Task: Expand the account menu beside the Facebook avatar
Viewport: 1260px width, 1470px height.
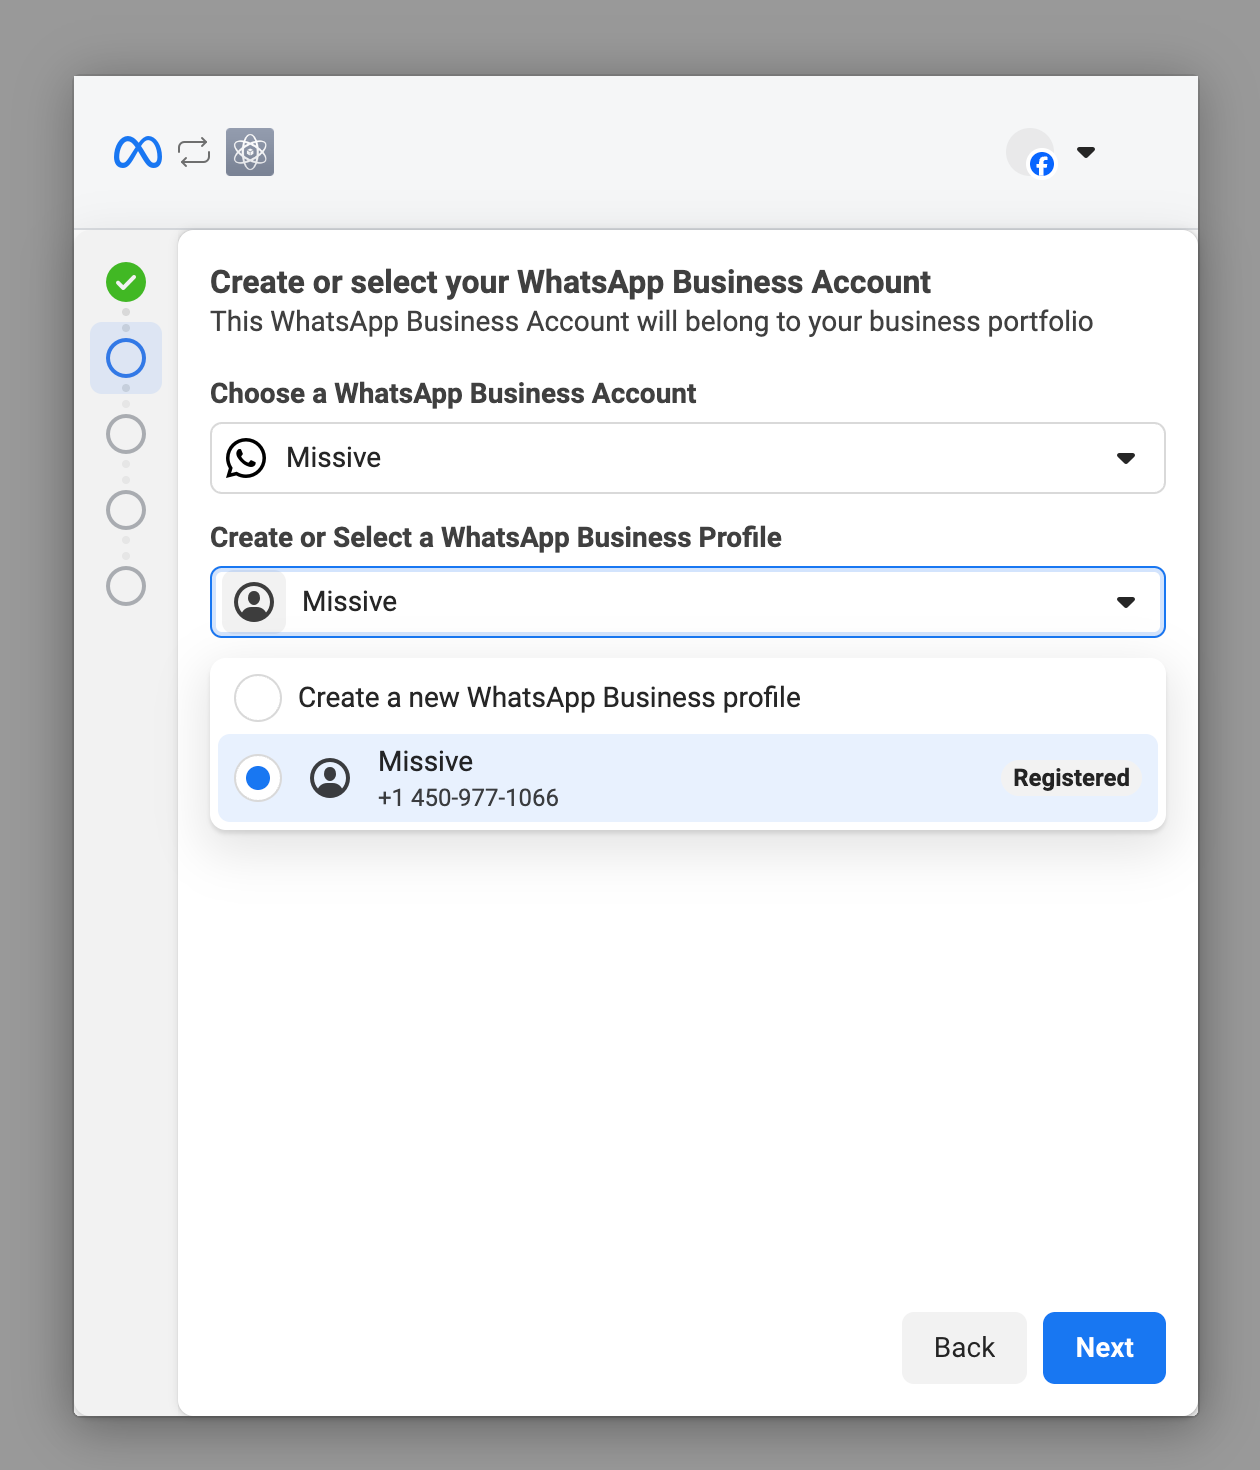Action: tap(1086, 152)
